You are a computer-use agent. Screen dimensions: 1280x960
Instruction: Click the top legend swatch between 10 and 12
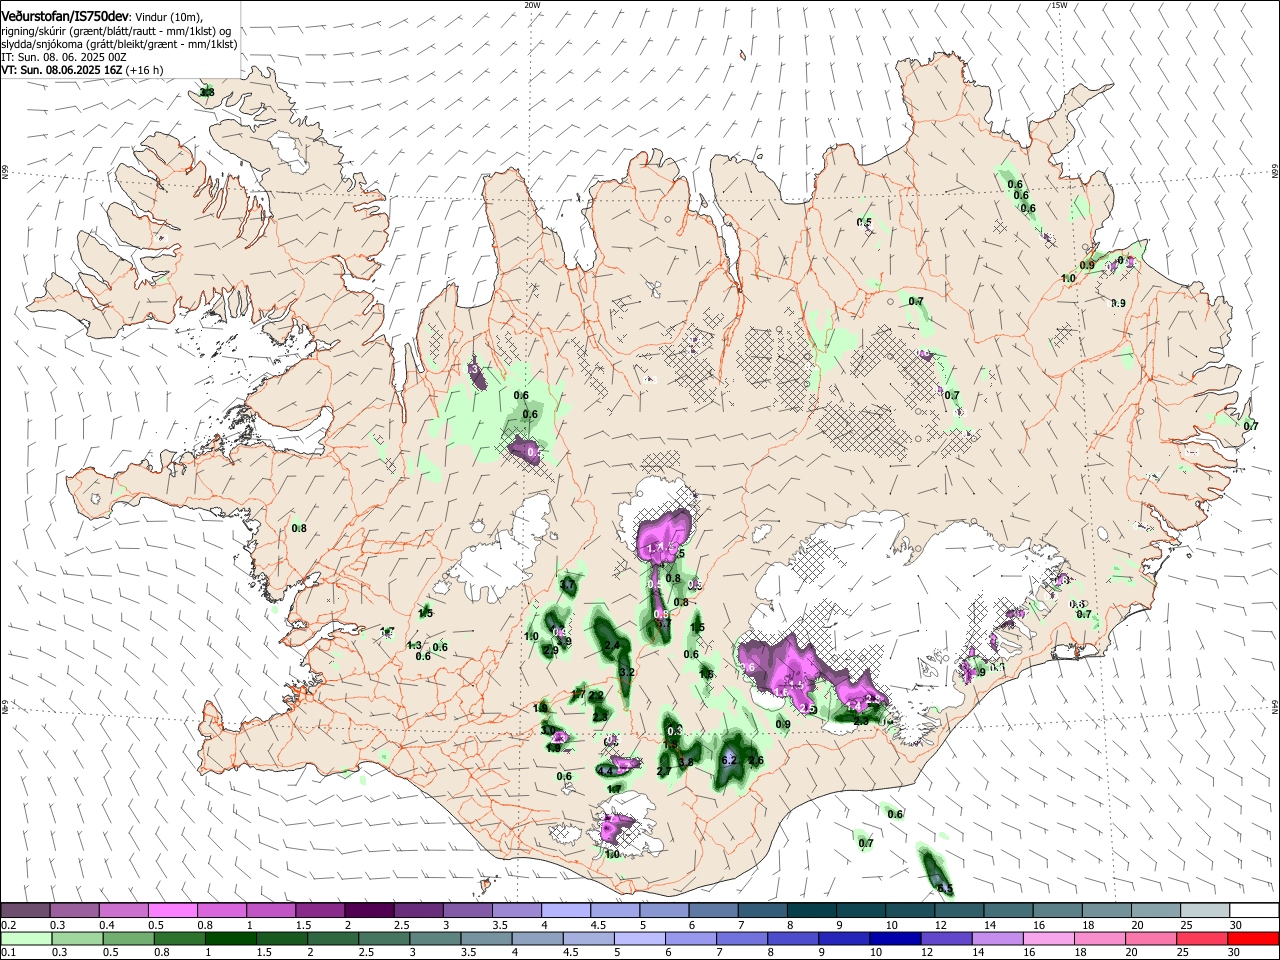coord(910,911)
